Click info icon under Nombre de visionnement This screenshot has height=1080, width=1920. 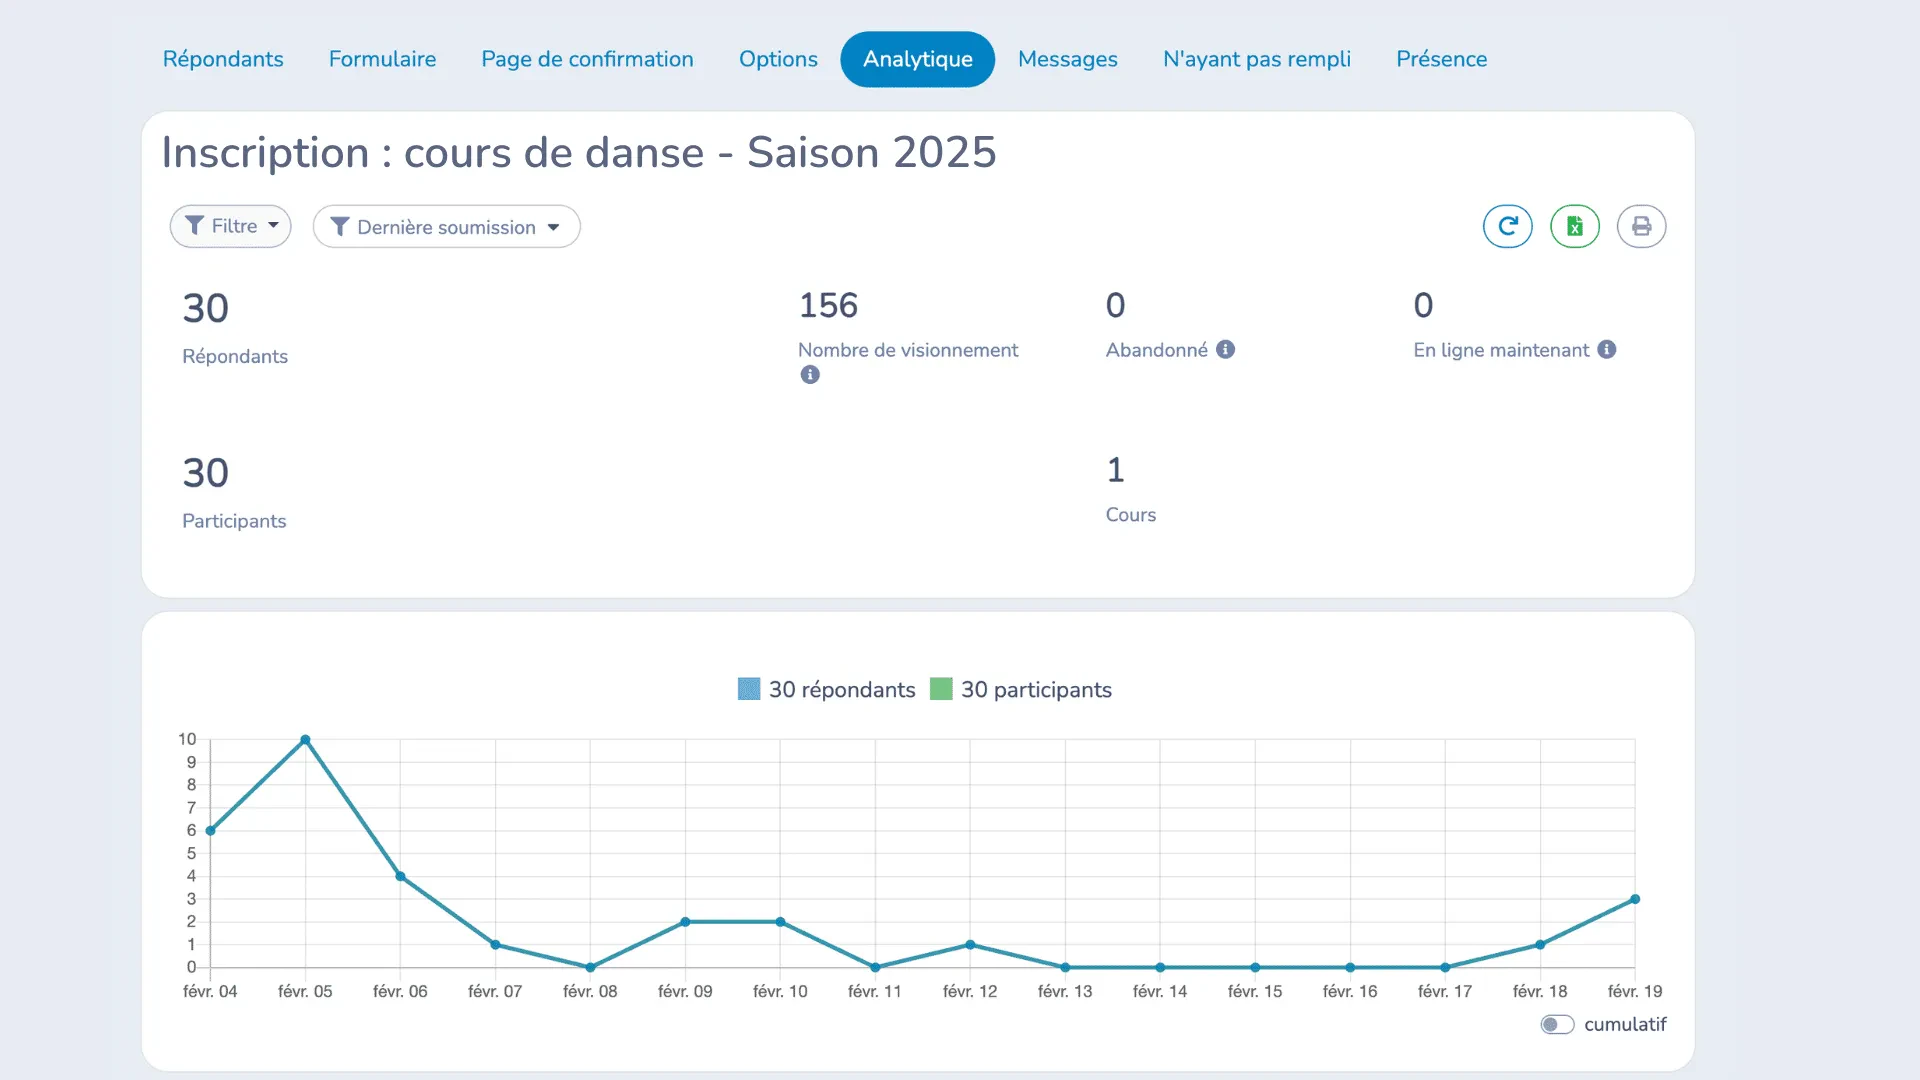(810, 375)
